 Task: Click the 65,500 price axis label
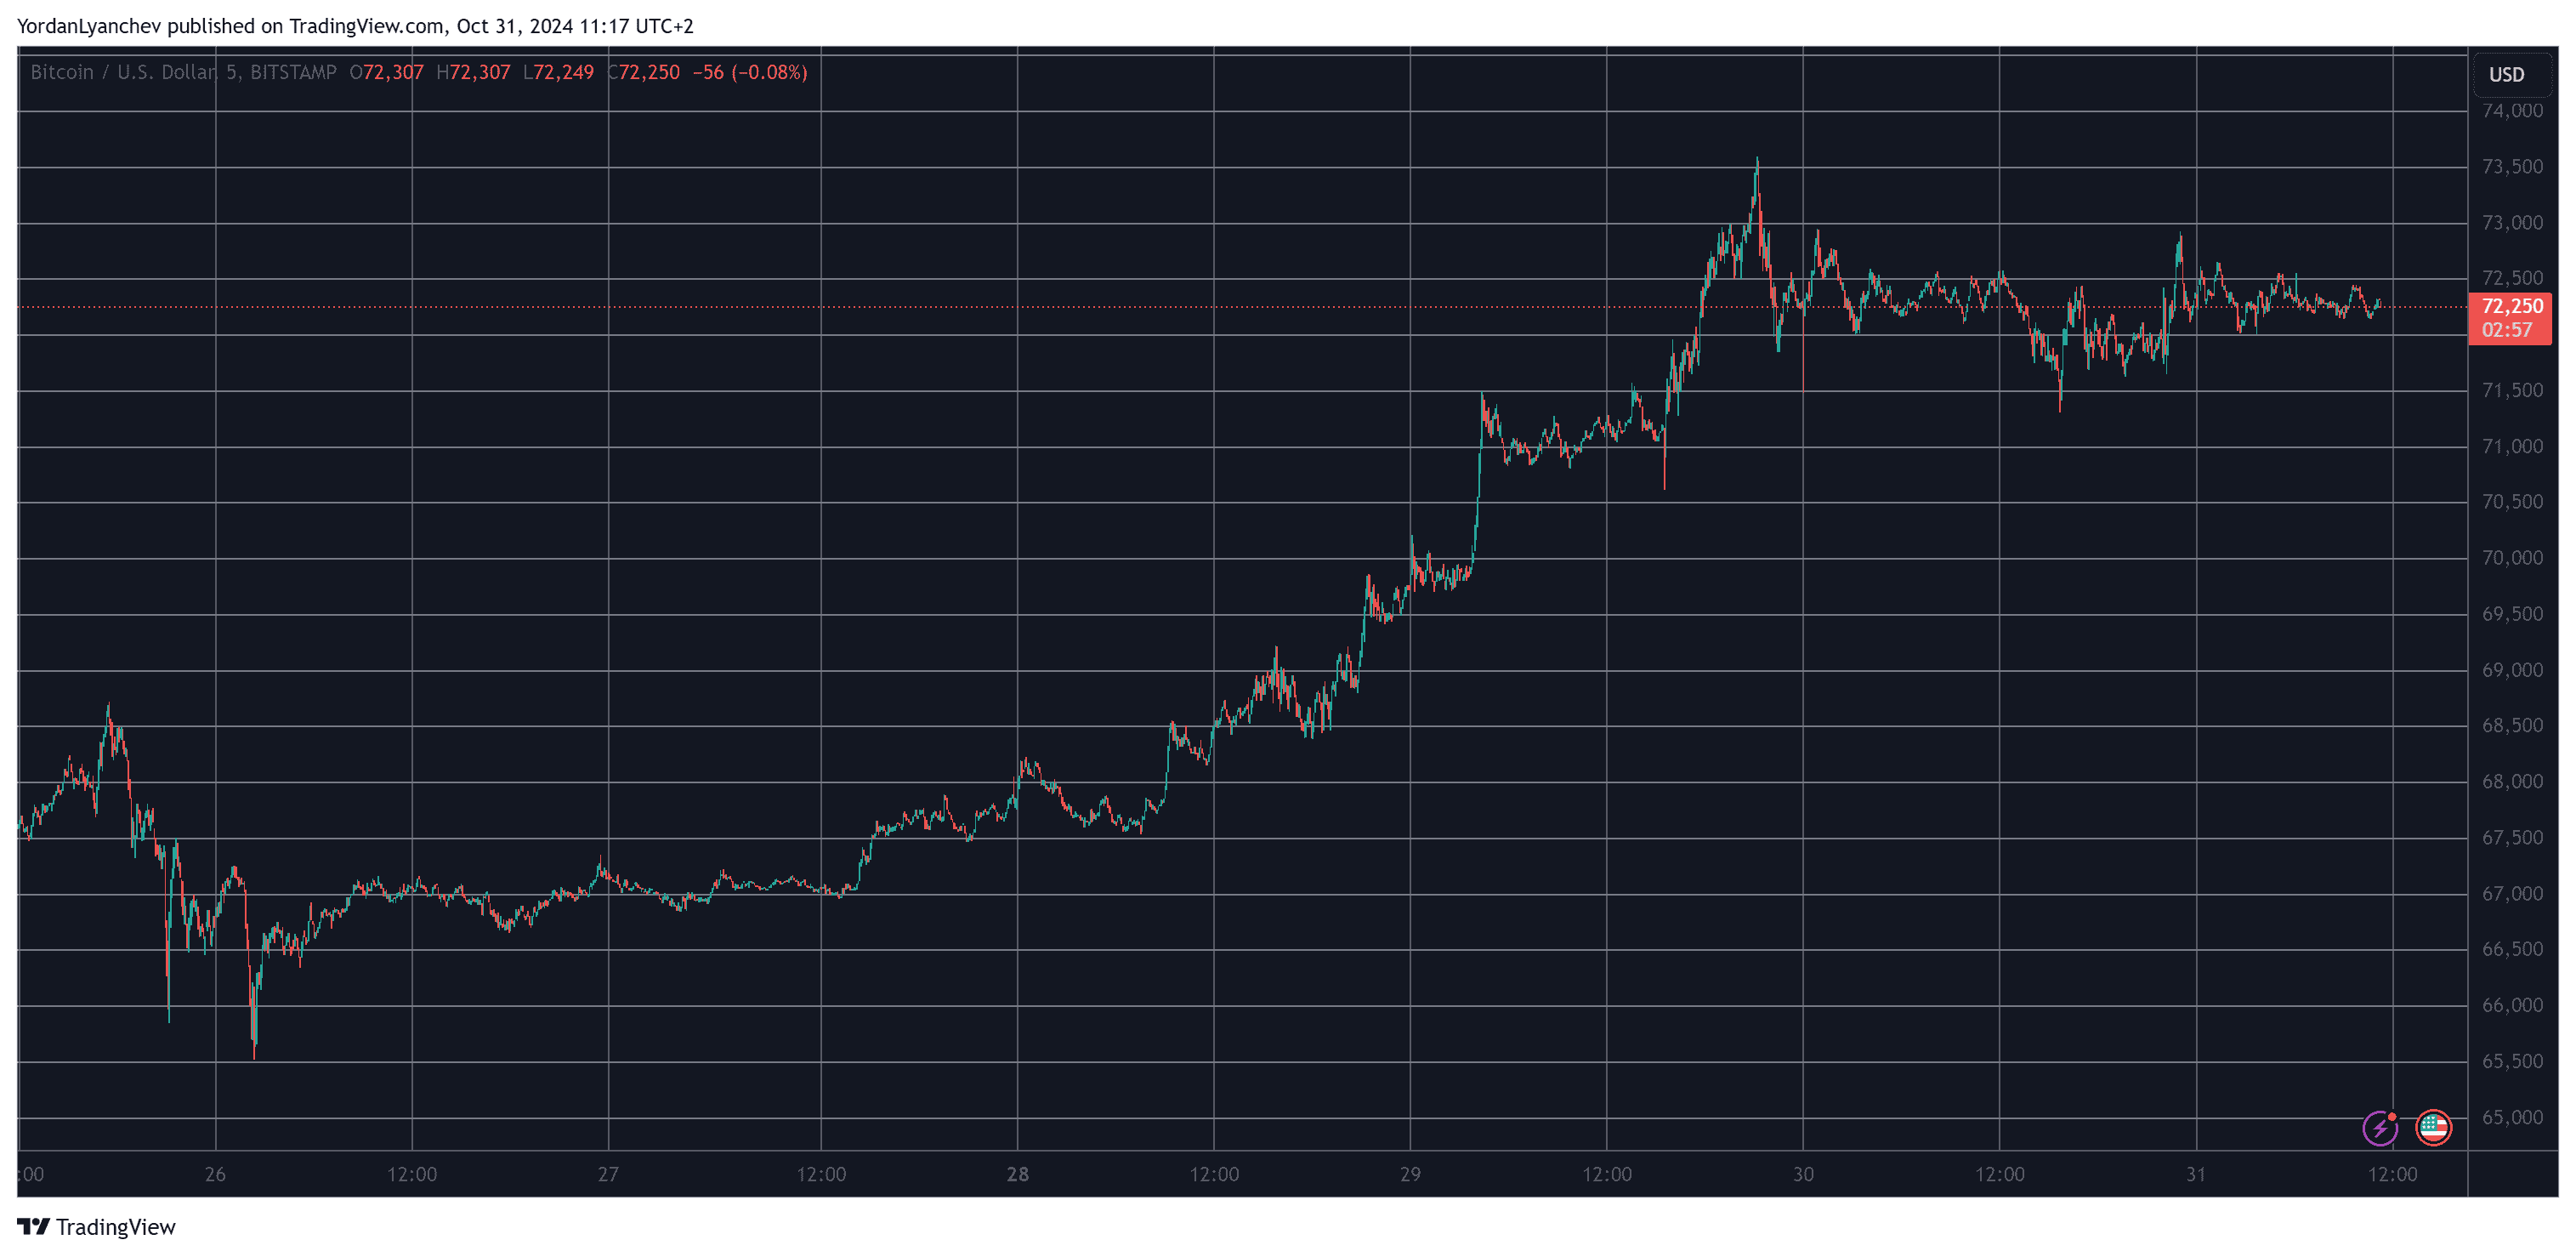2512,1061
